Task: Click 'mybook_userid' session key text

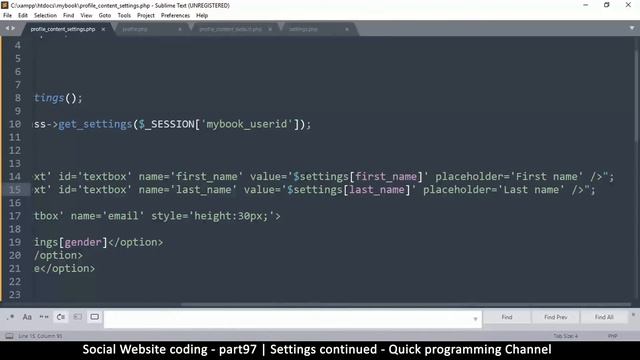Action: pos(247,124)
